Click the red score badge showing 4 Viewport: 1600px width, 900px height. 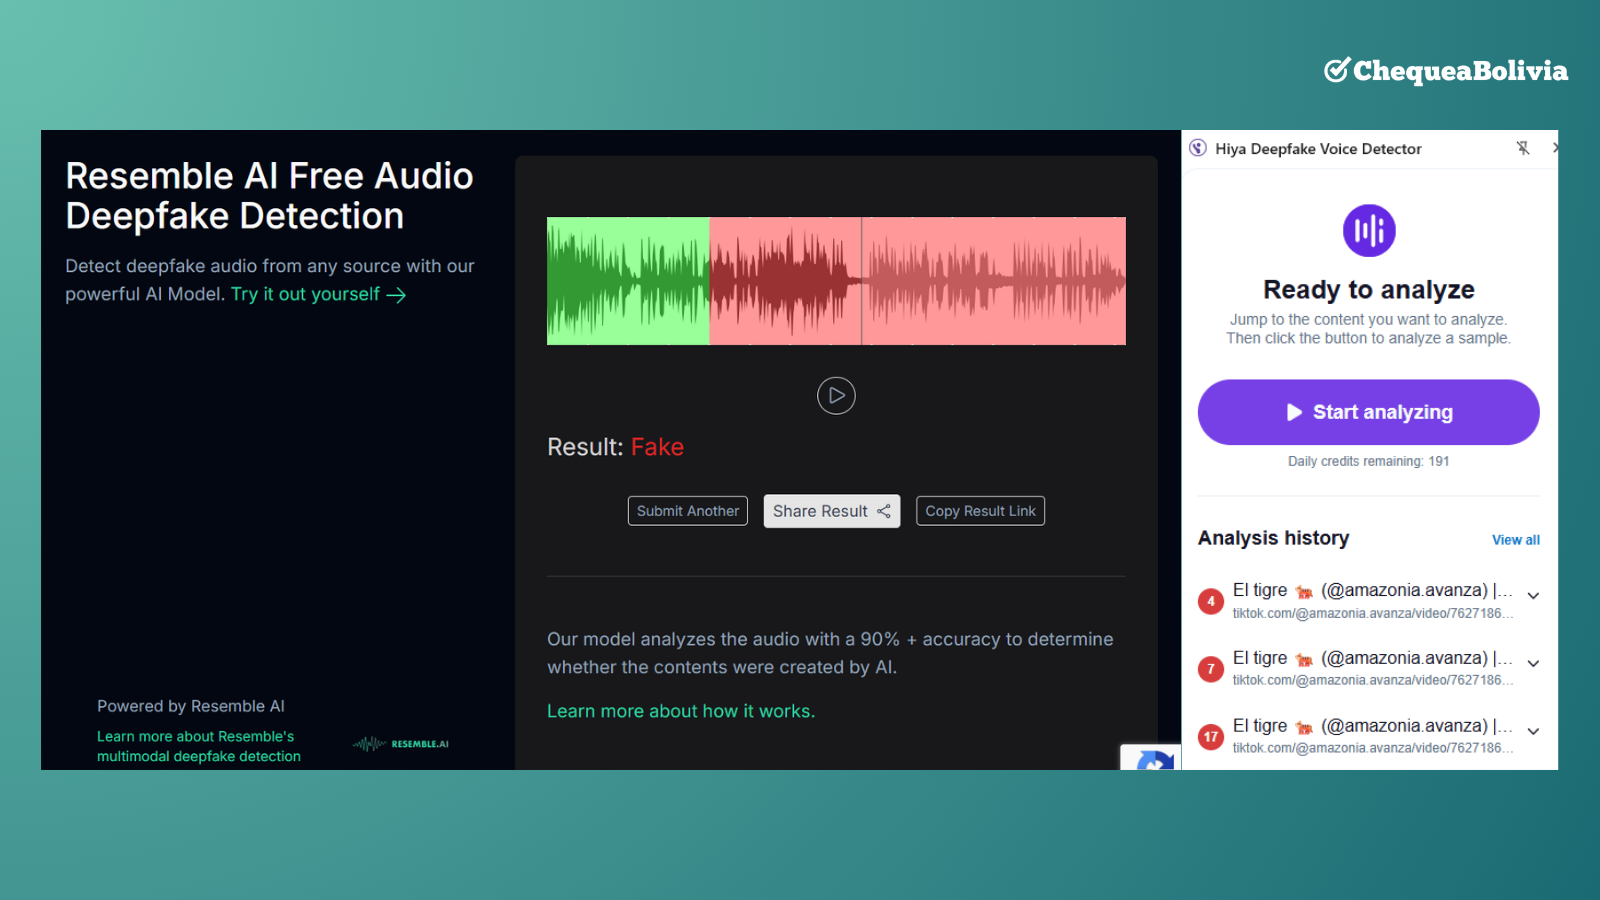click(1211, 601)
